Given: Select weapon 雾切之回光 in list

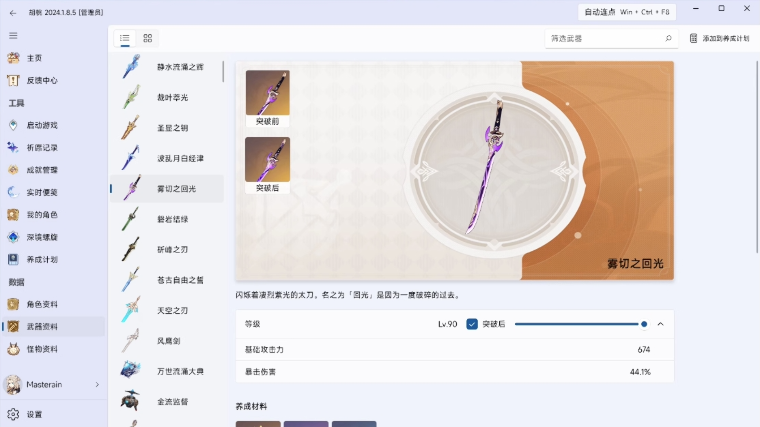Looking at the screenshot, I should (x=167, y=189).
